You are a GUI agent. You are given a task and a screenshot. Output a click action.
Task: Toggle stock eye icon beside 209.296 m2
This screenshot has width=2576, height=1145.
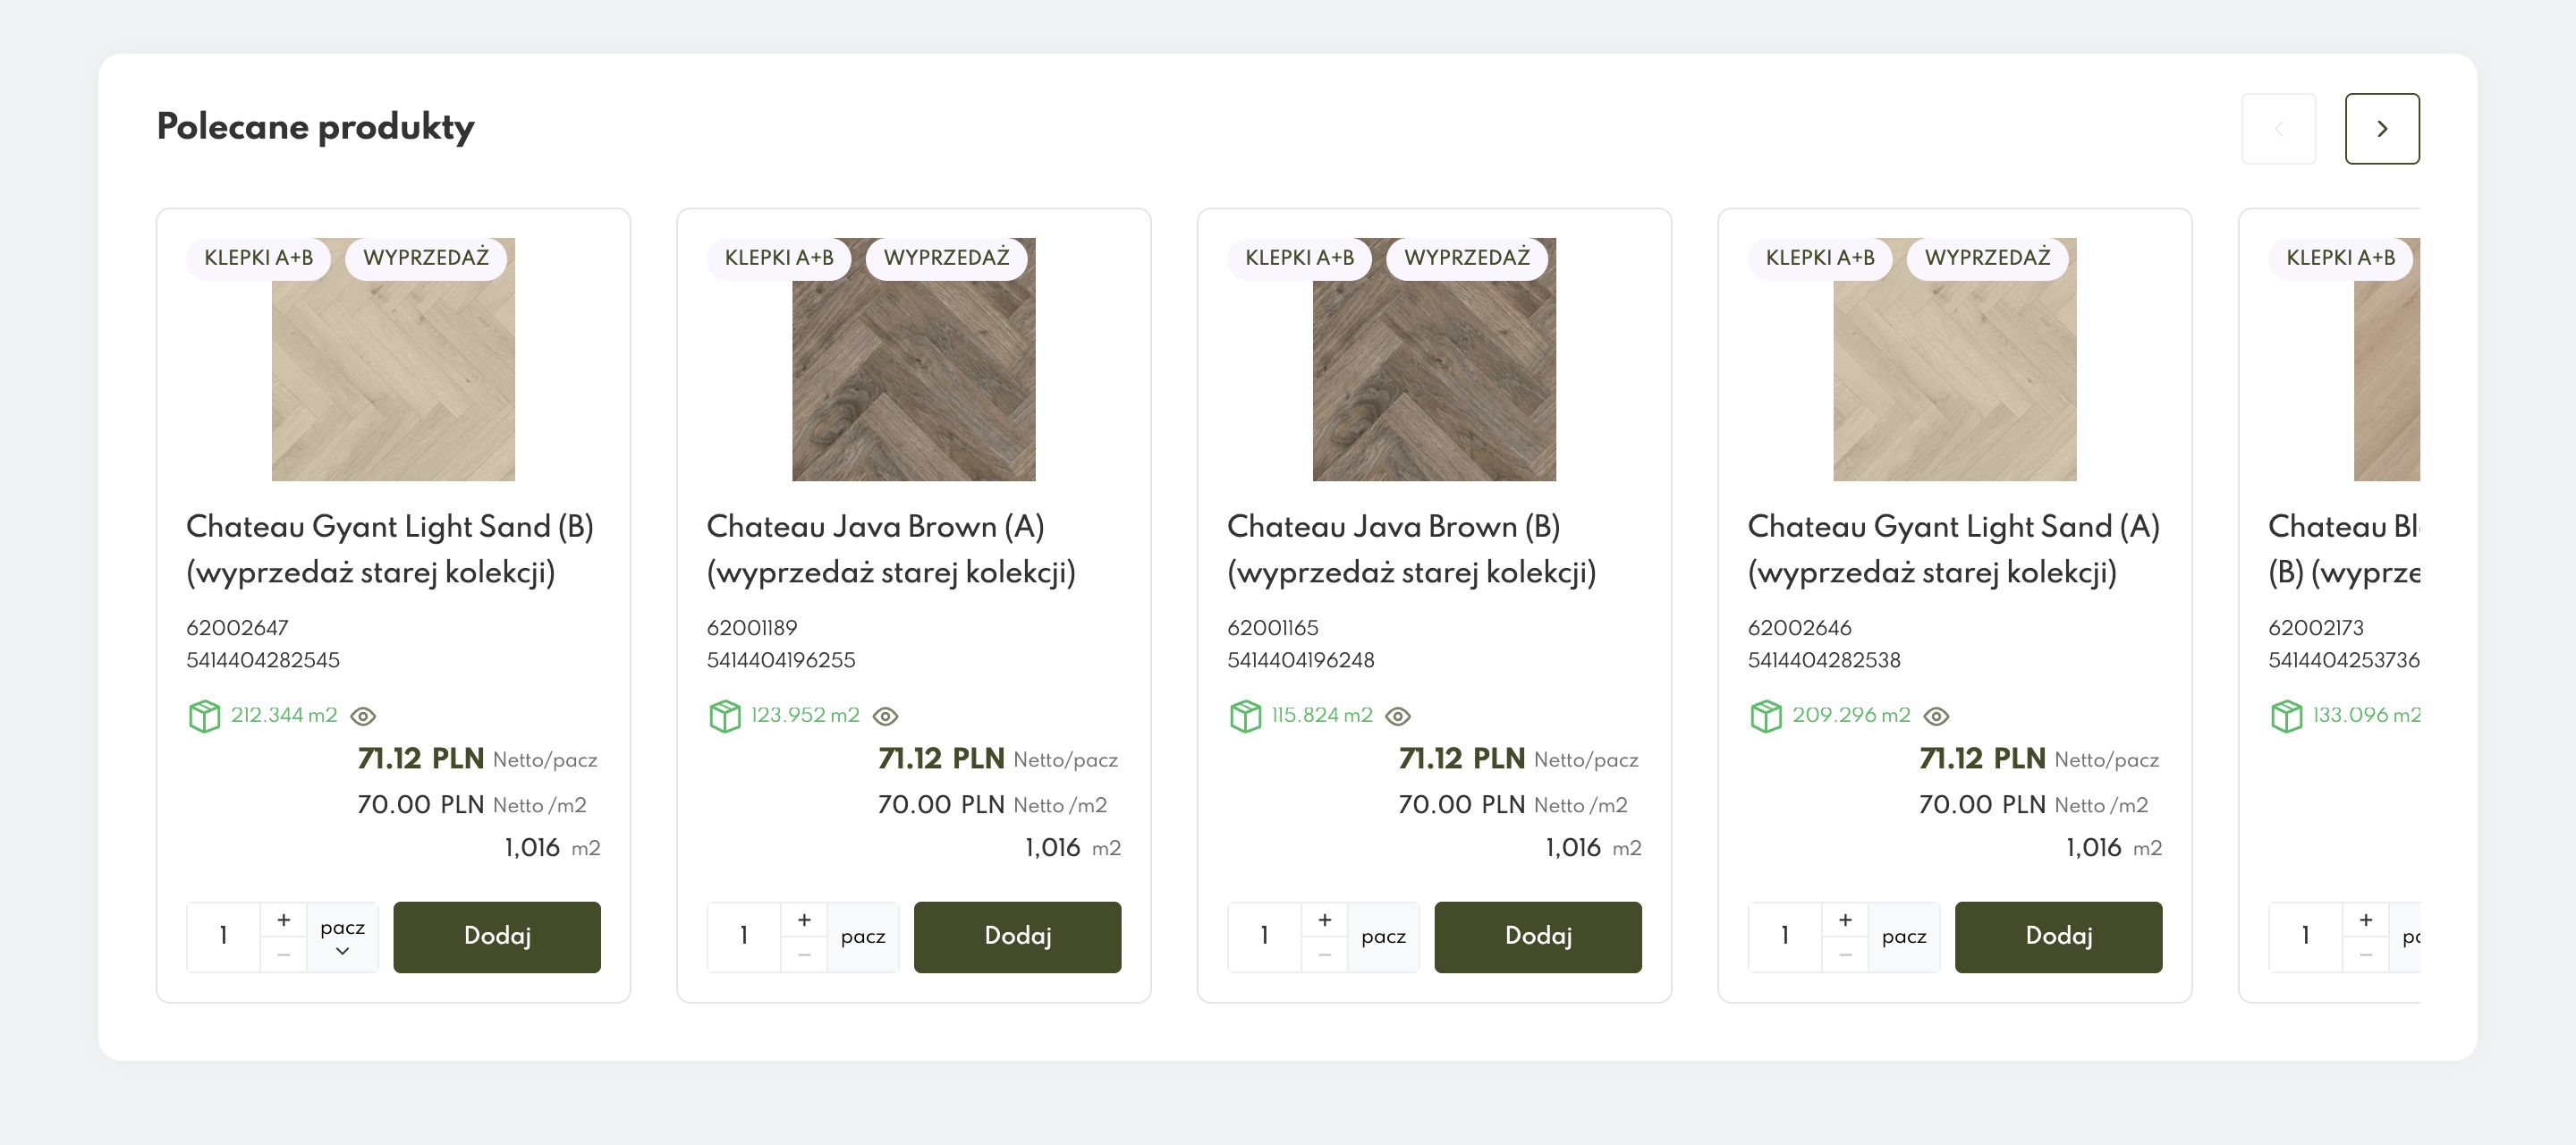tap(1936, 716)
